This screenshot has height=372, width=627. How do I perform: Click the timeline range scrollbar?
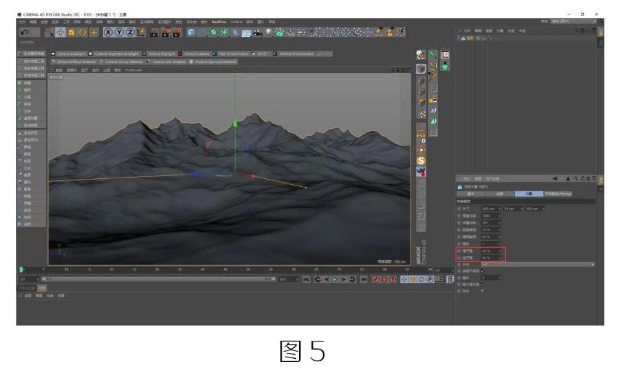(158, 279)
